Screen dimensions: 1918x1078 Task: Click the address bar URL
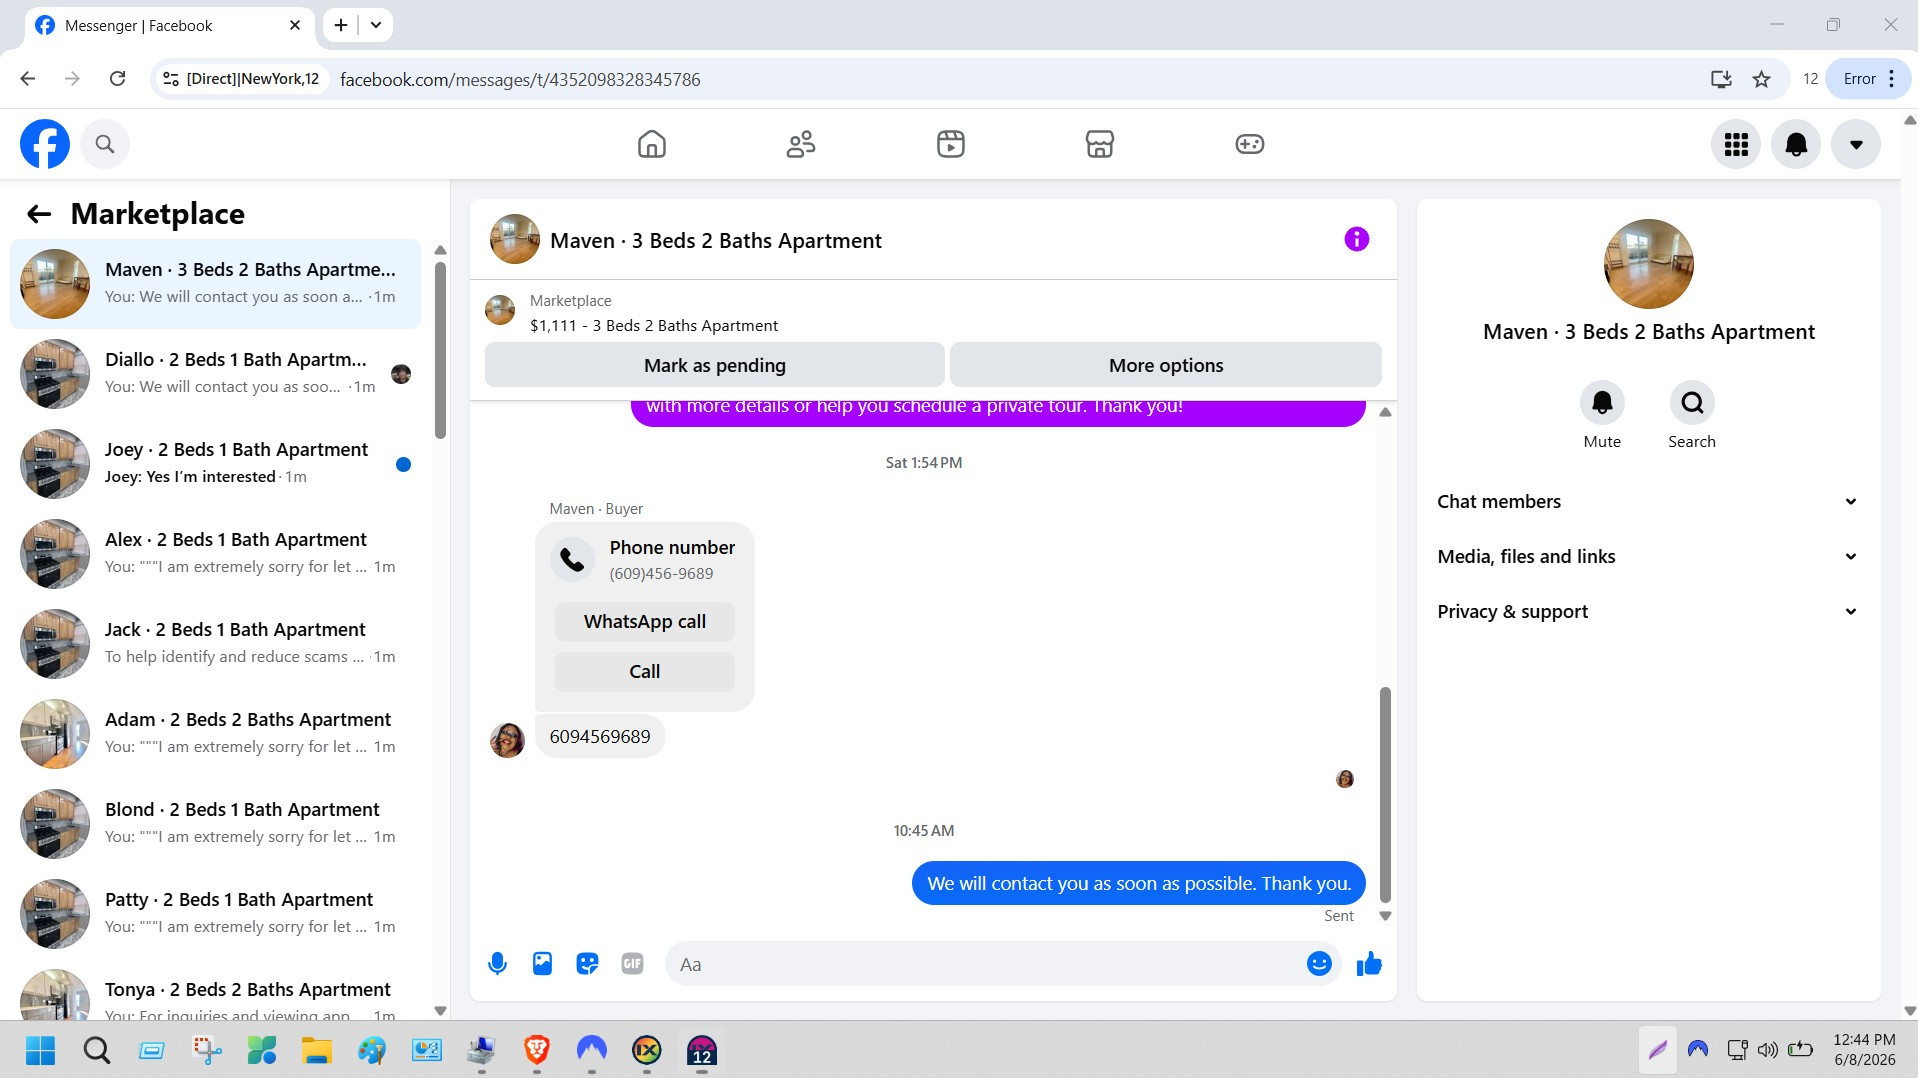click(520, 79)
